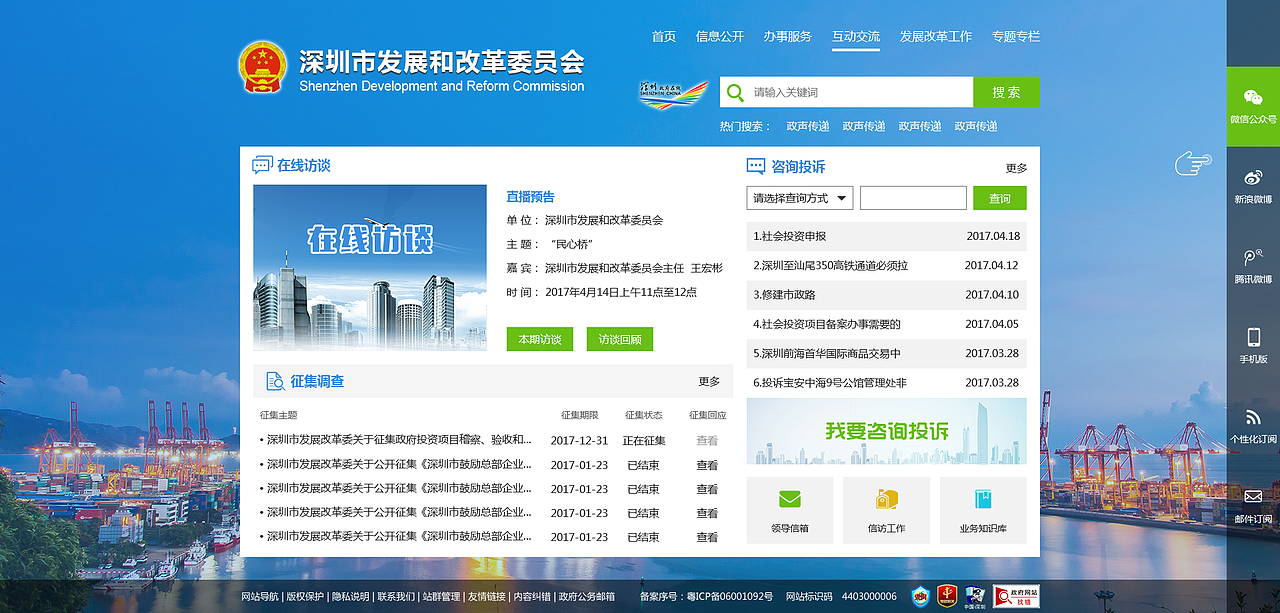
Task: Open the 信息公开 navigation item
Action: [720, 36]
